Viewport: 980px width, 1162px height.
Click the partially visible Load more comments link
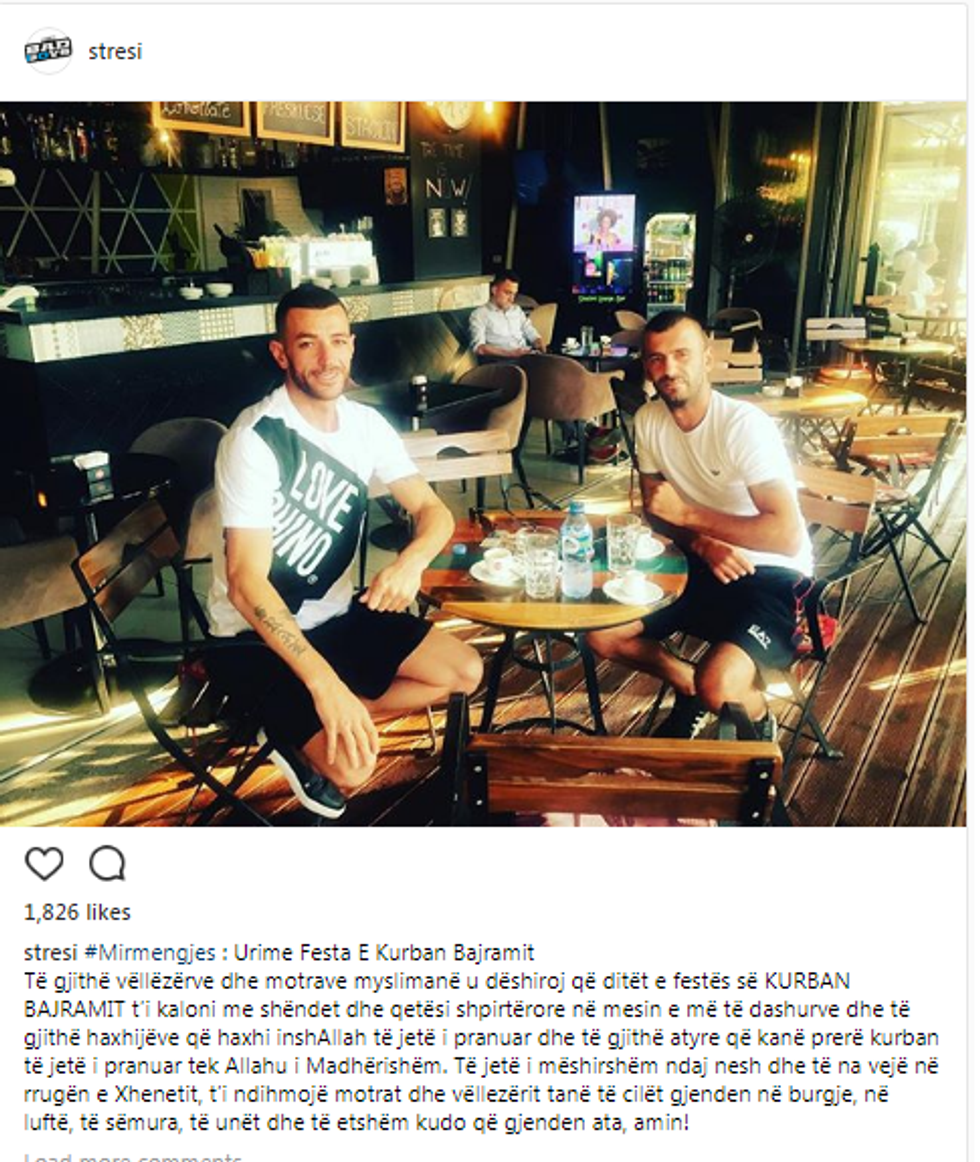point(133,1157)
